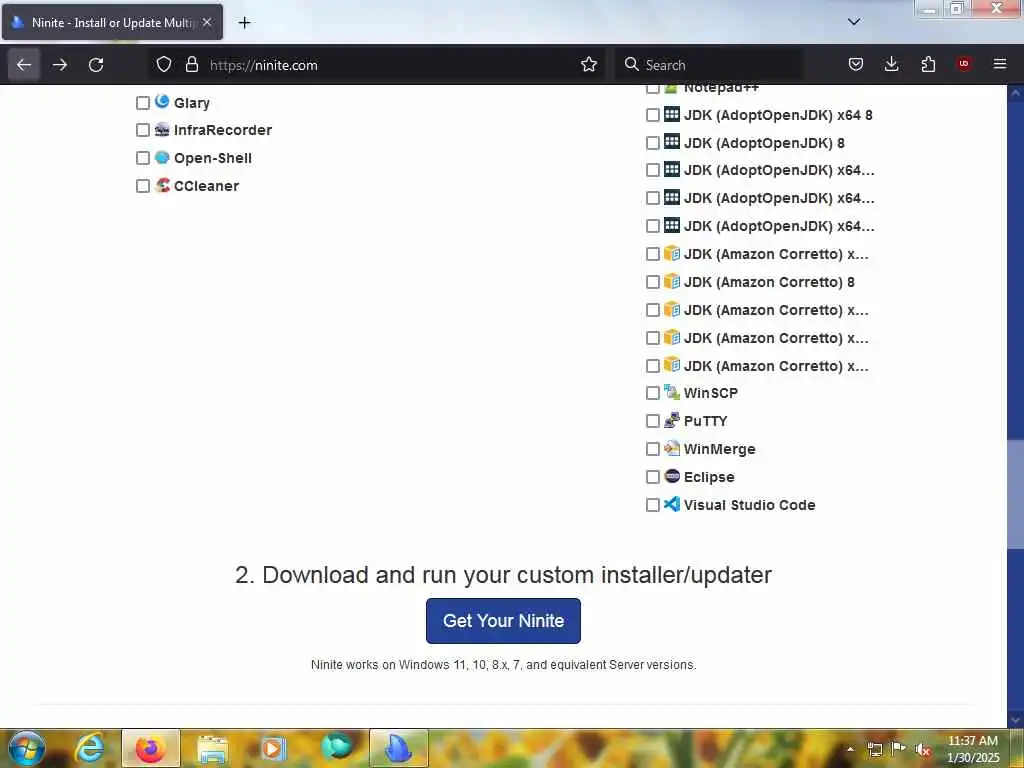Bookmark this page with the star
Image resolution: width=1024 pixels, height=768 pixels.
point(588,65)
